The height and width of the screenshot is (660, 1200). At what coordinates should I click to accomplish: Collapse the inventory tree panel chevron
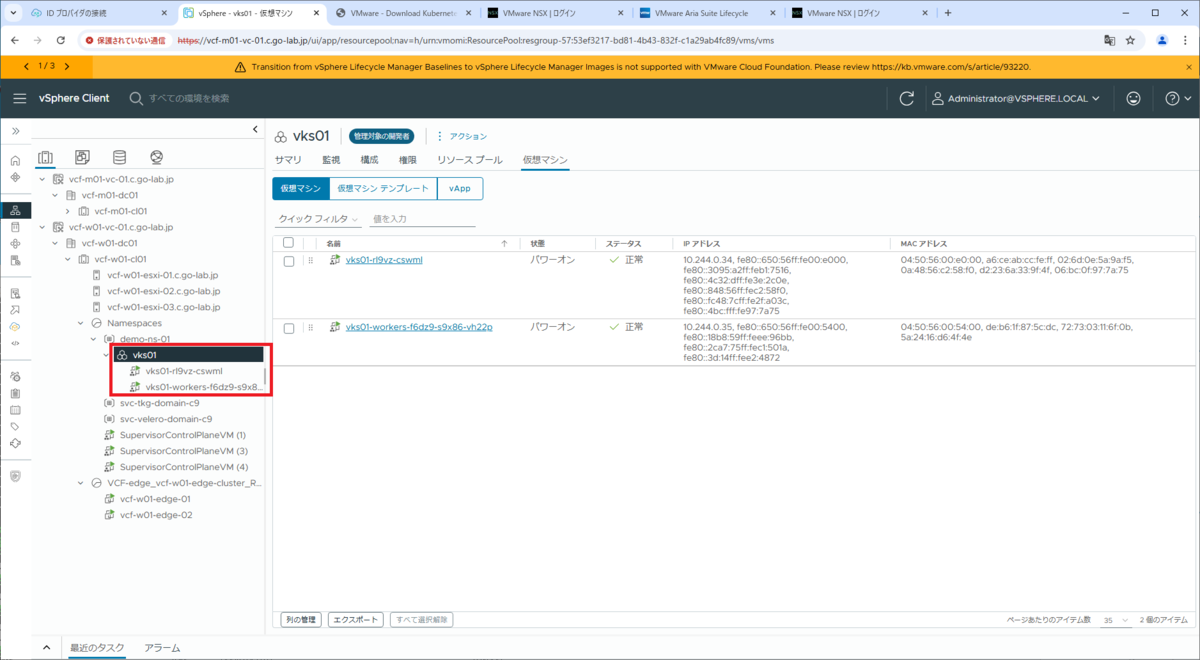[255, 130]
